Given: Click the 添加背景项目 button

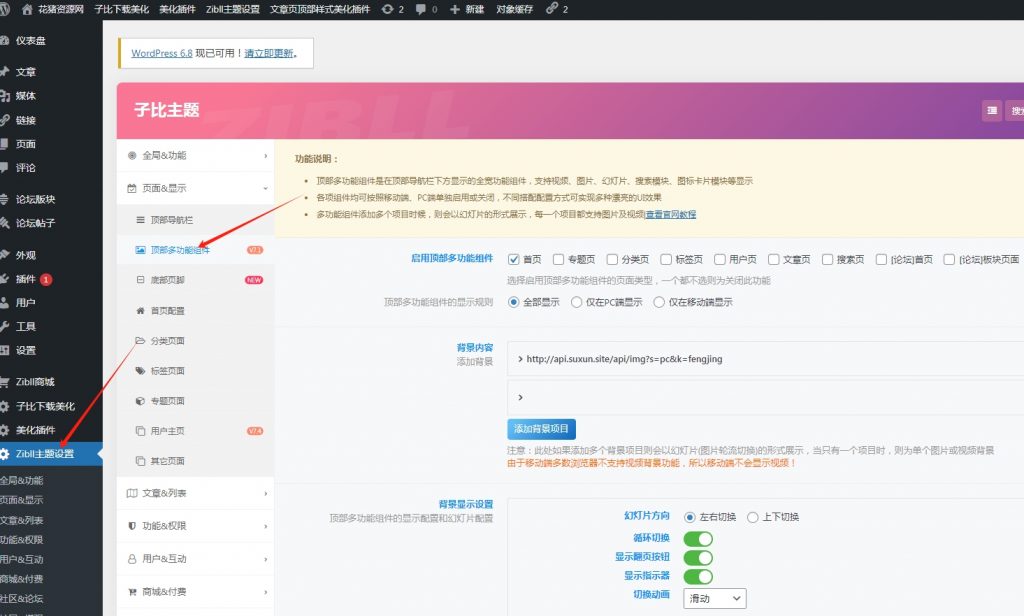Looking at the screenshot, I should point(541,429).
